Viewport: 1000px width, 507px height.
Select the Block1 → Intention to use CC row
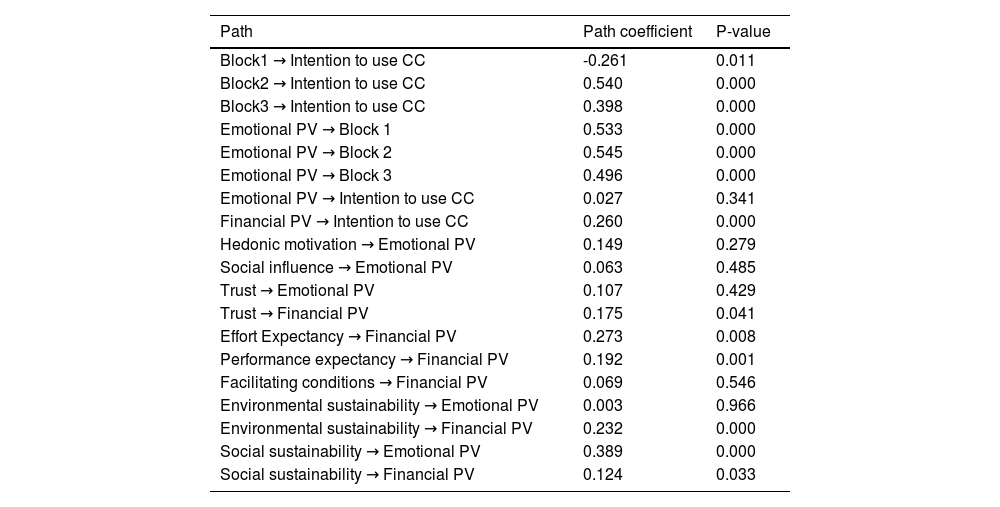tap(322, 60)
